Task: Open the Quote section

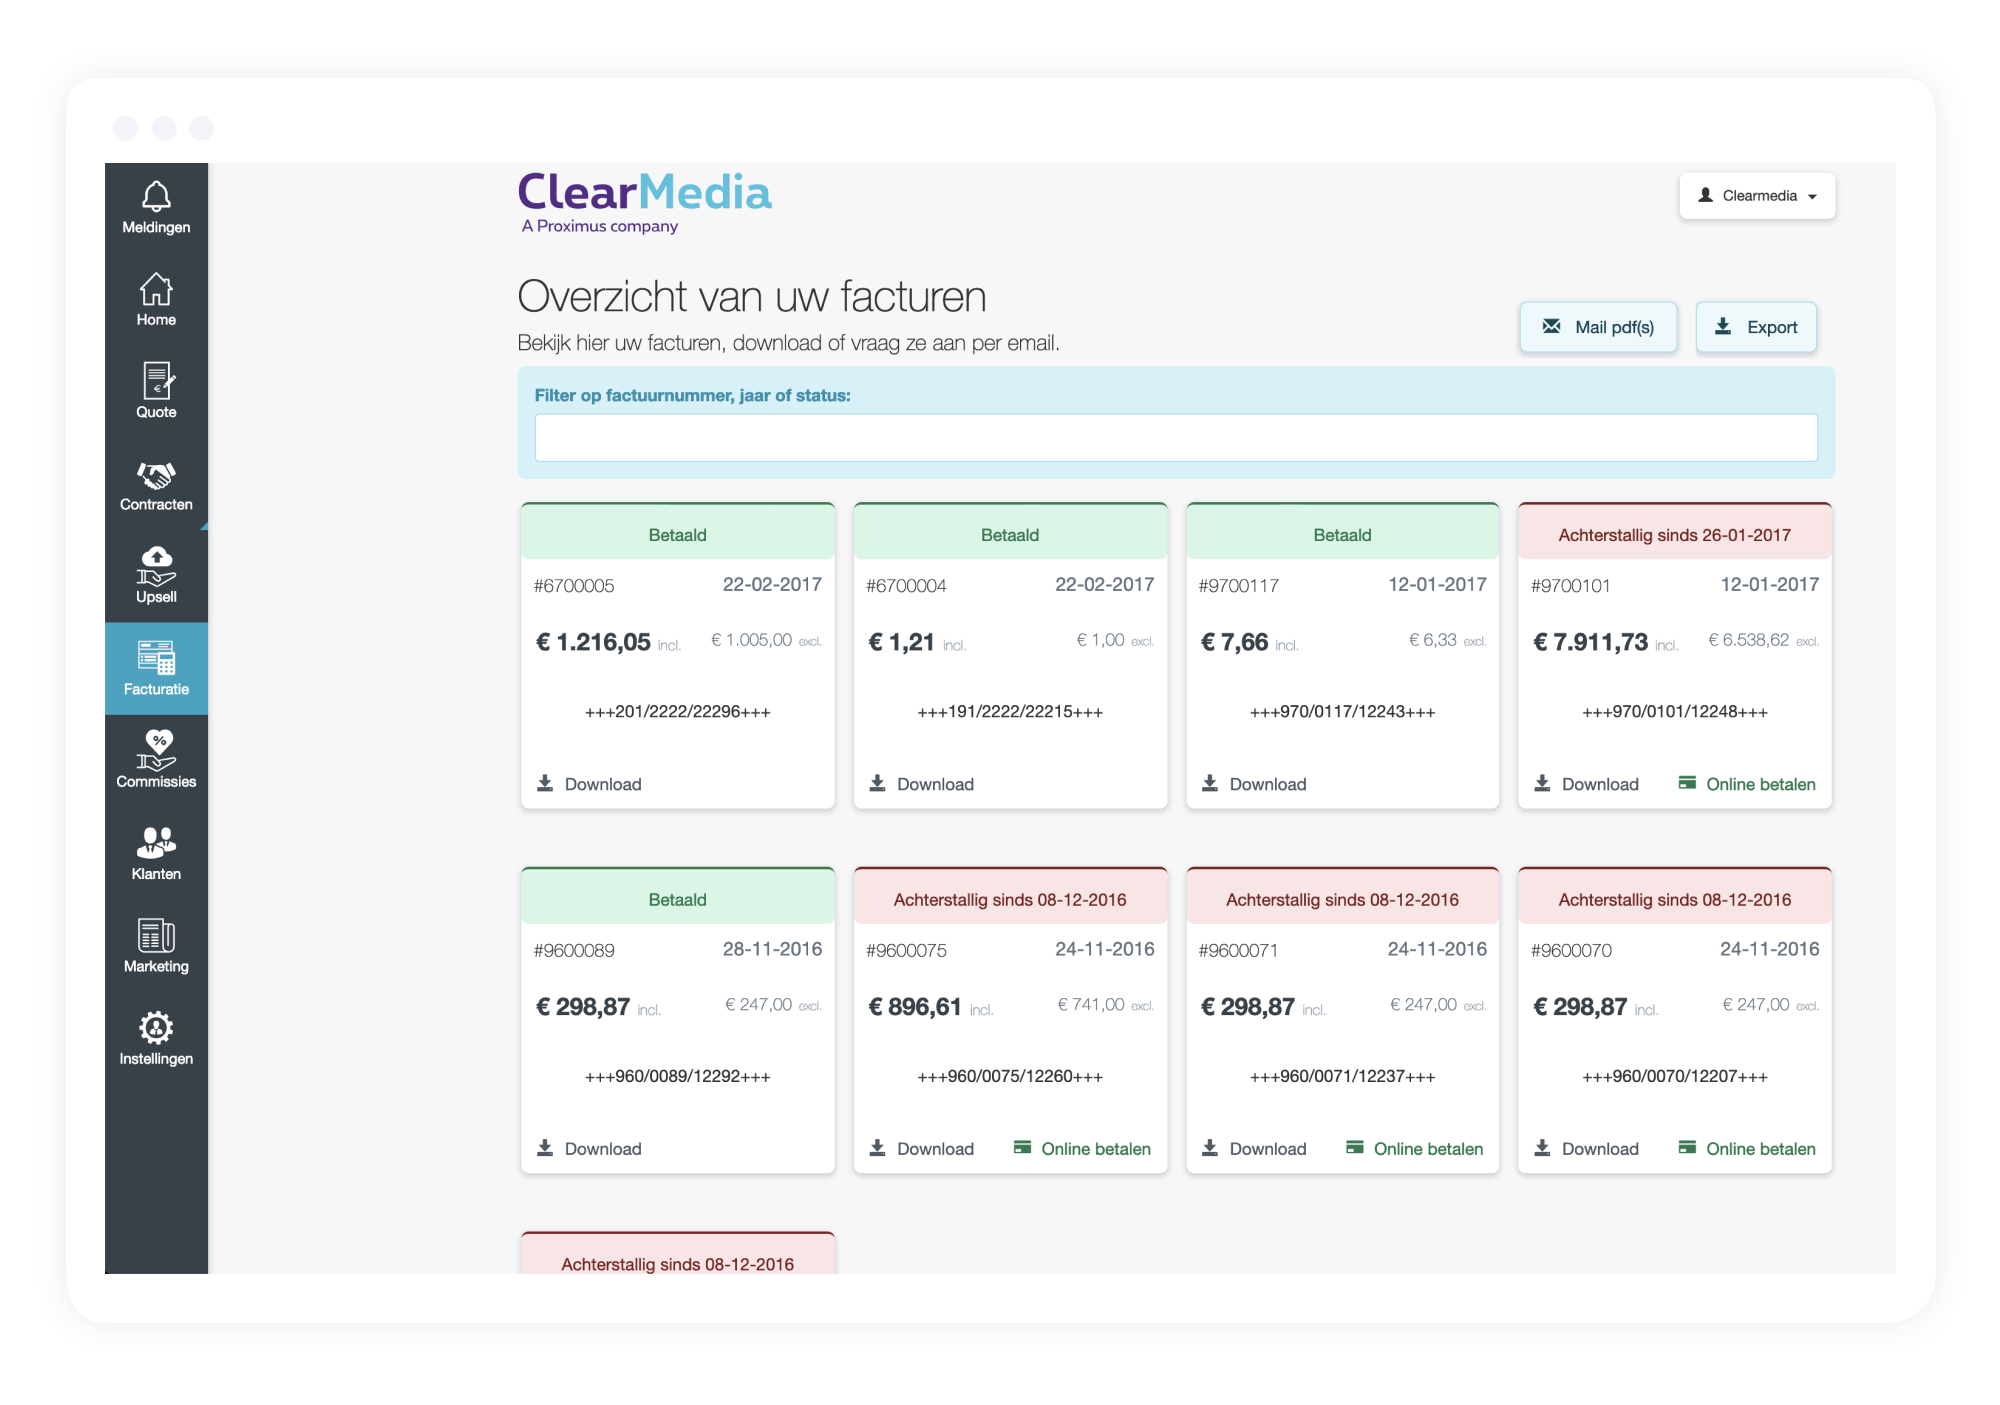Action: (x=156, y=391)
